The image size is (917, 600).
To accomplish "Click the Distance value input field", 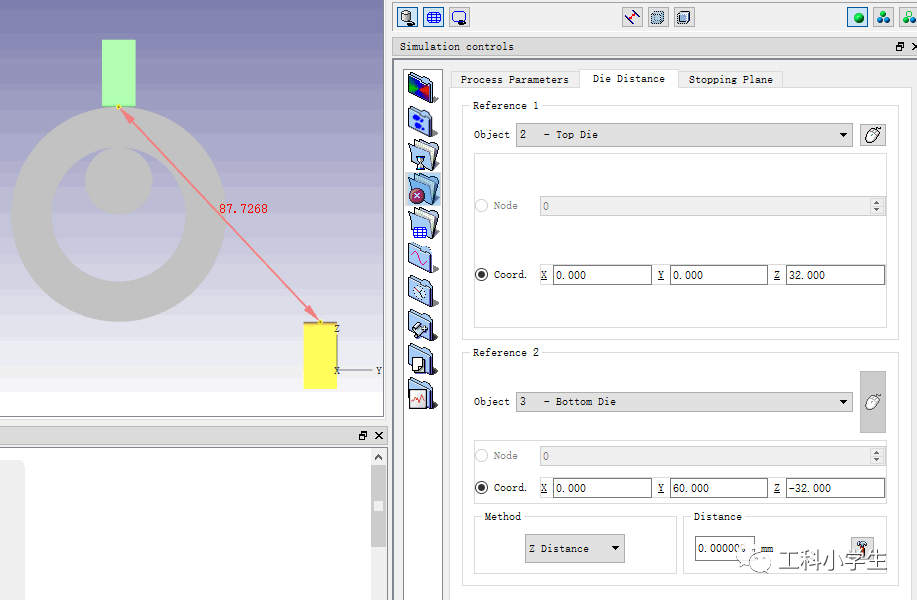I will coord(725,549).
